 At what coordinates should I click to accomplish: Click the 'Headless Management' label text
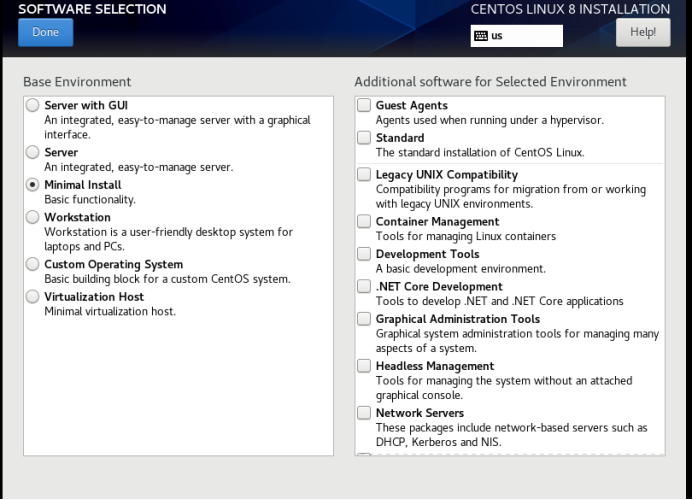pos(435,366)
